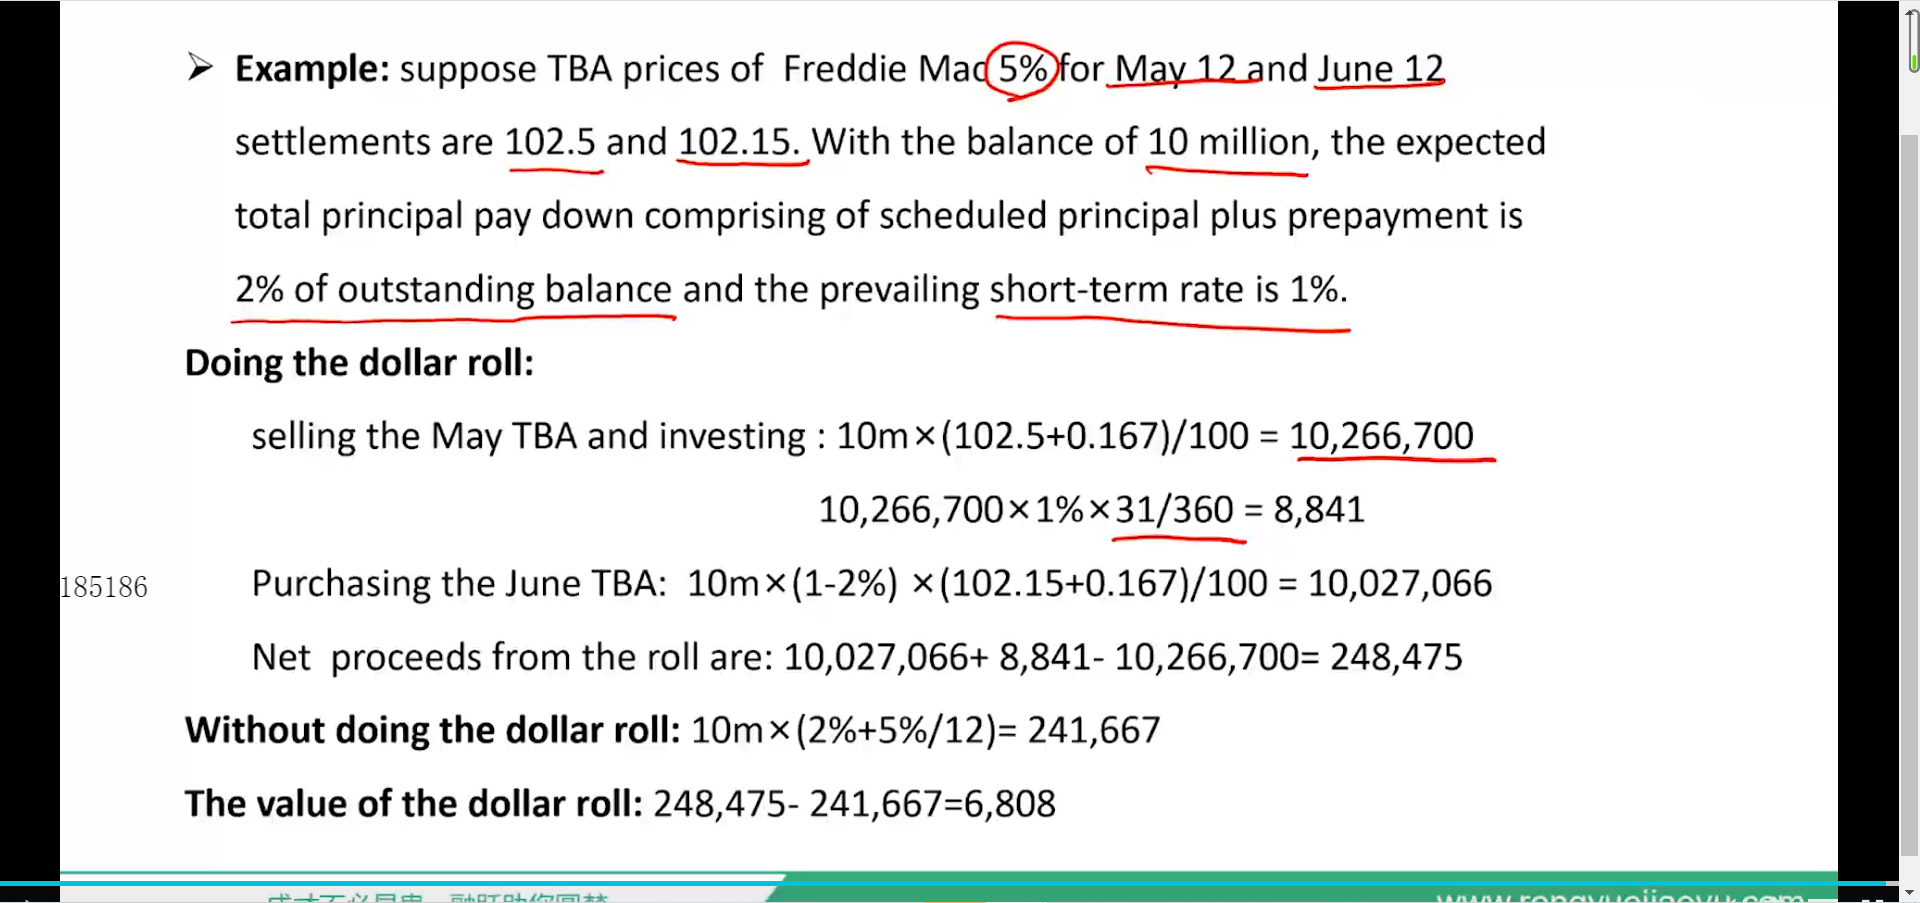Click the underlined "June 12" settlement date
Image resolution: width=1920 pixels, height=903 pixels.
tap(1380, 69)
